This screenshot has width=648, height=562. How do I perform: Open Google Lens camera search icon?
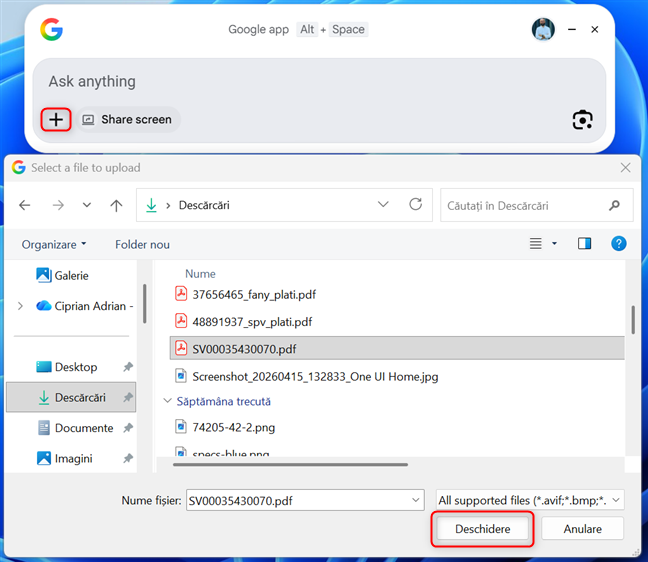(x=582, y=120)
